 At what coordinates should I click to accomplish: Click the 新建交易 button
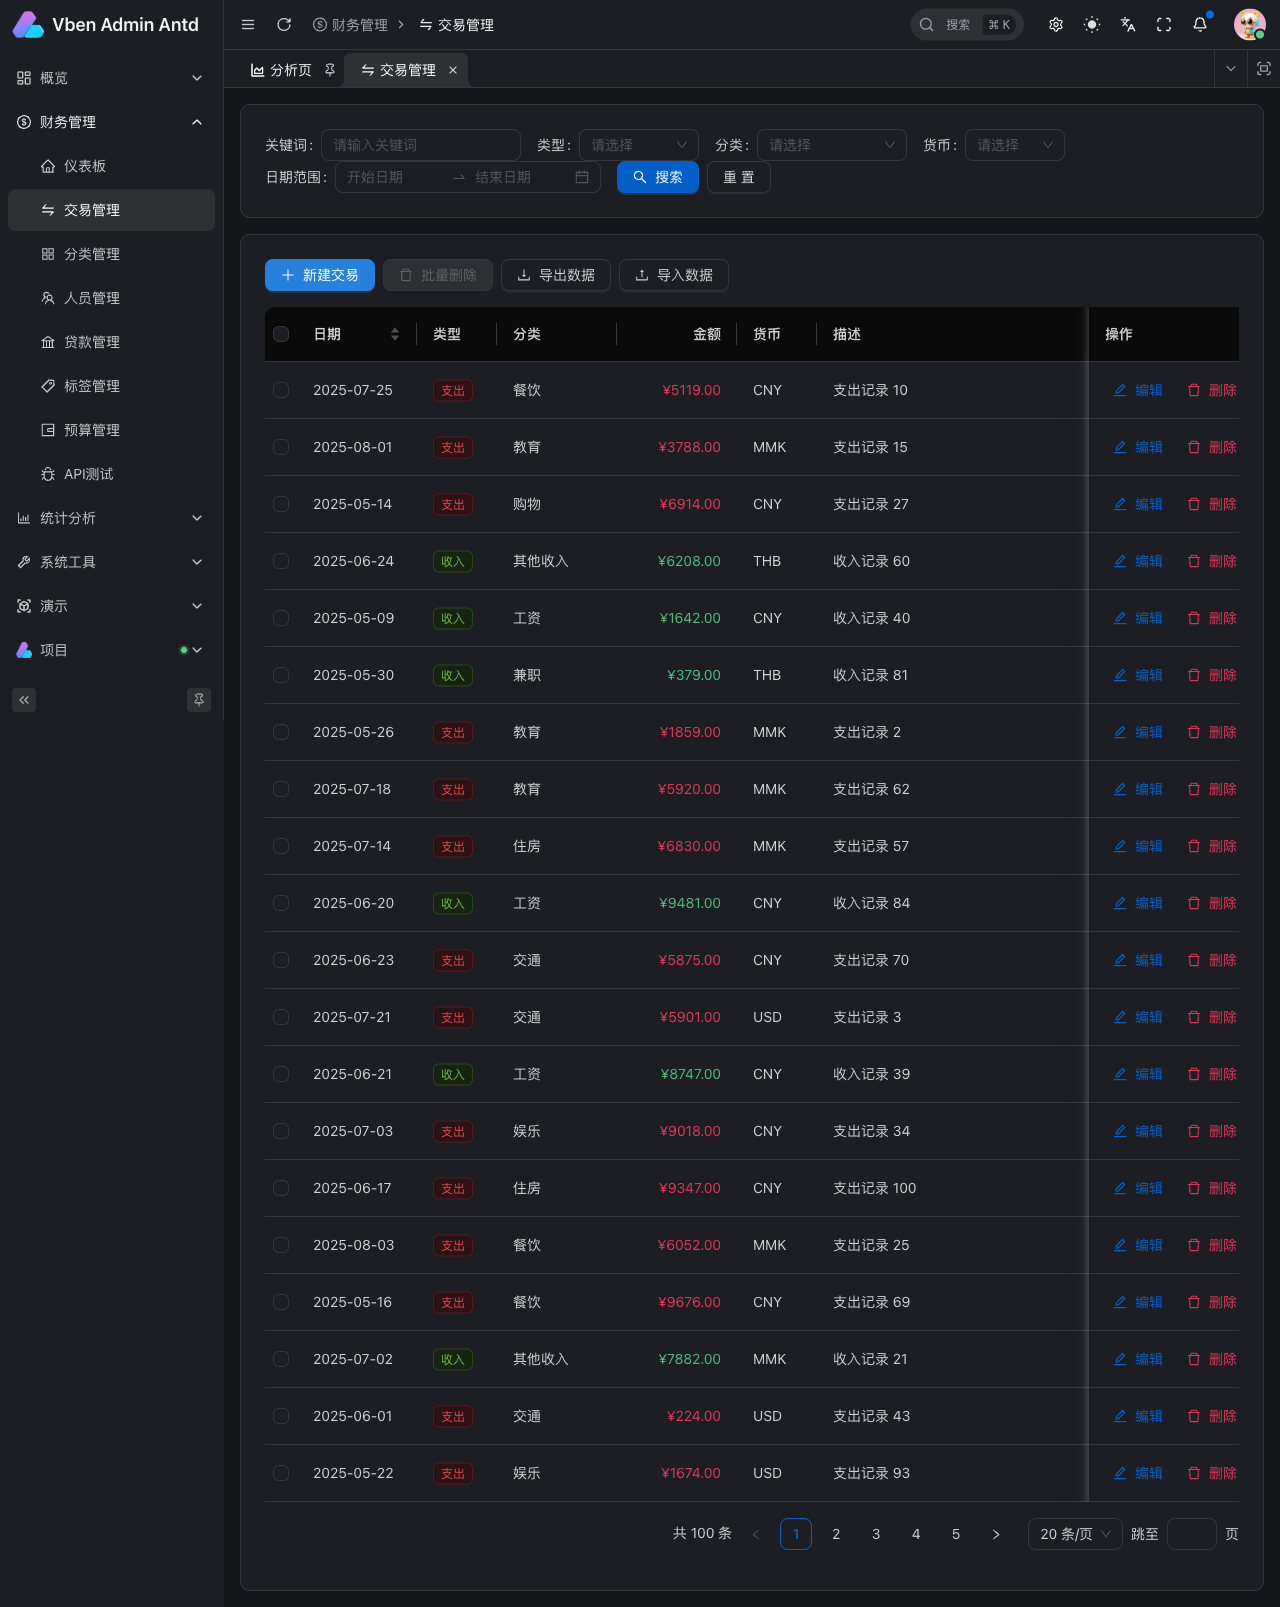tap(320, 275)
